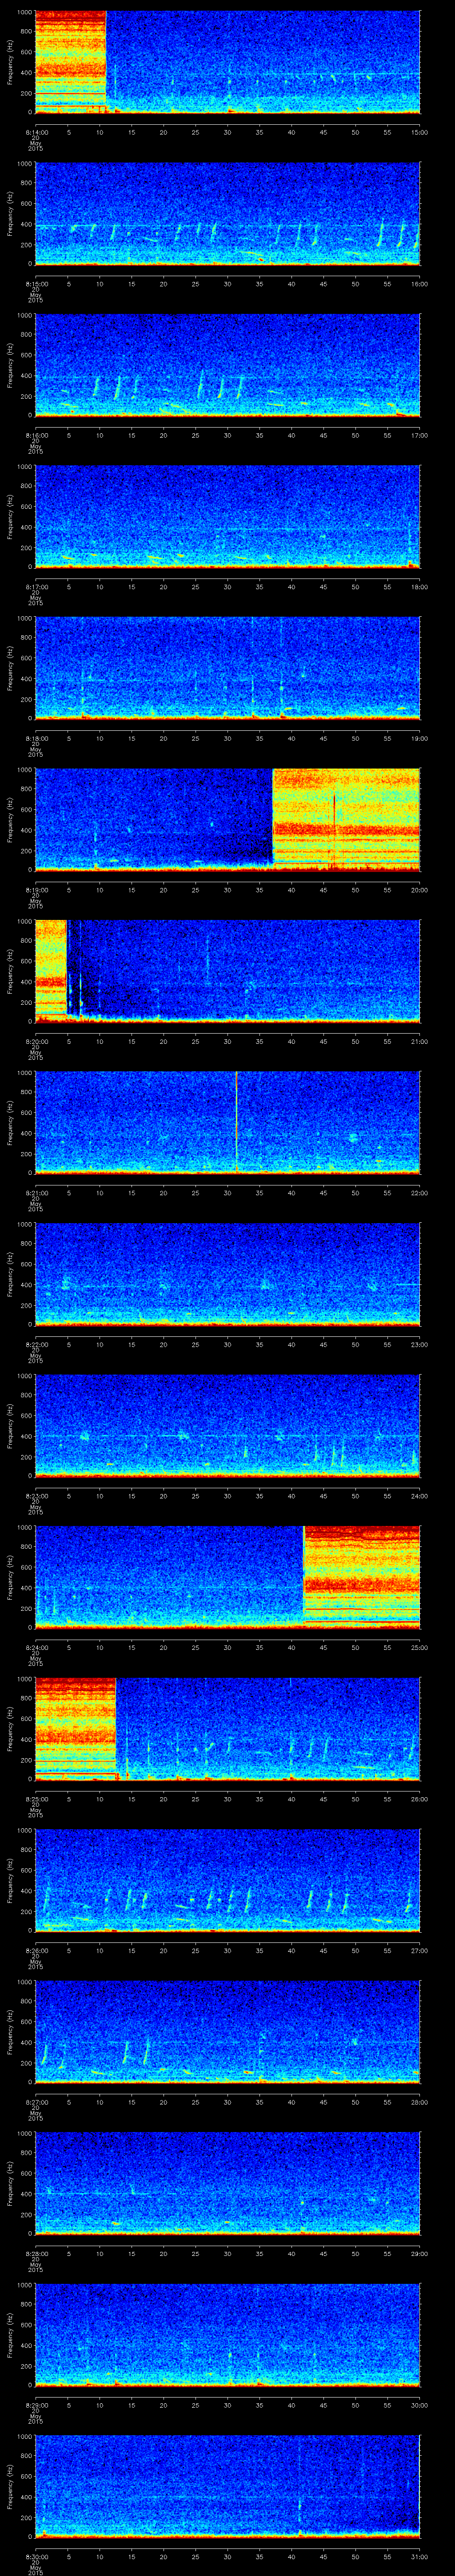Viewport: 455px width, 2576px height.
Task: Select the spectrogram panel starting at 8:16:00
Action: (228, 365)
